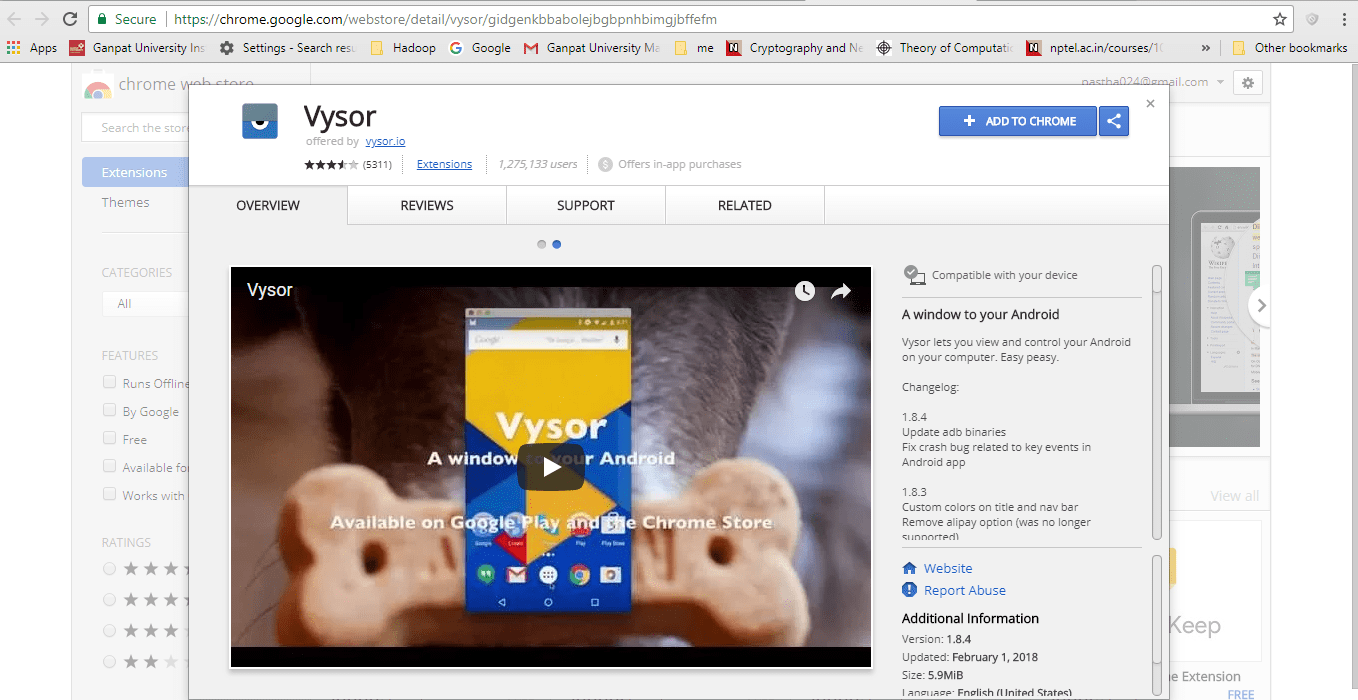Click the browser forward arrow
This screenshot has width=1358, height=700.
[42, 19]
